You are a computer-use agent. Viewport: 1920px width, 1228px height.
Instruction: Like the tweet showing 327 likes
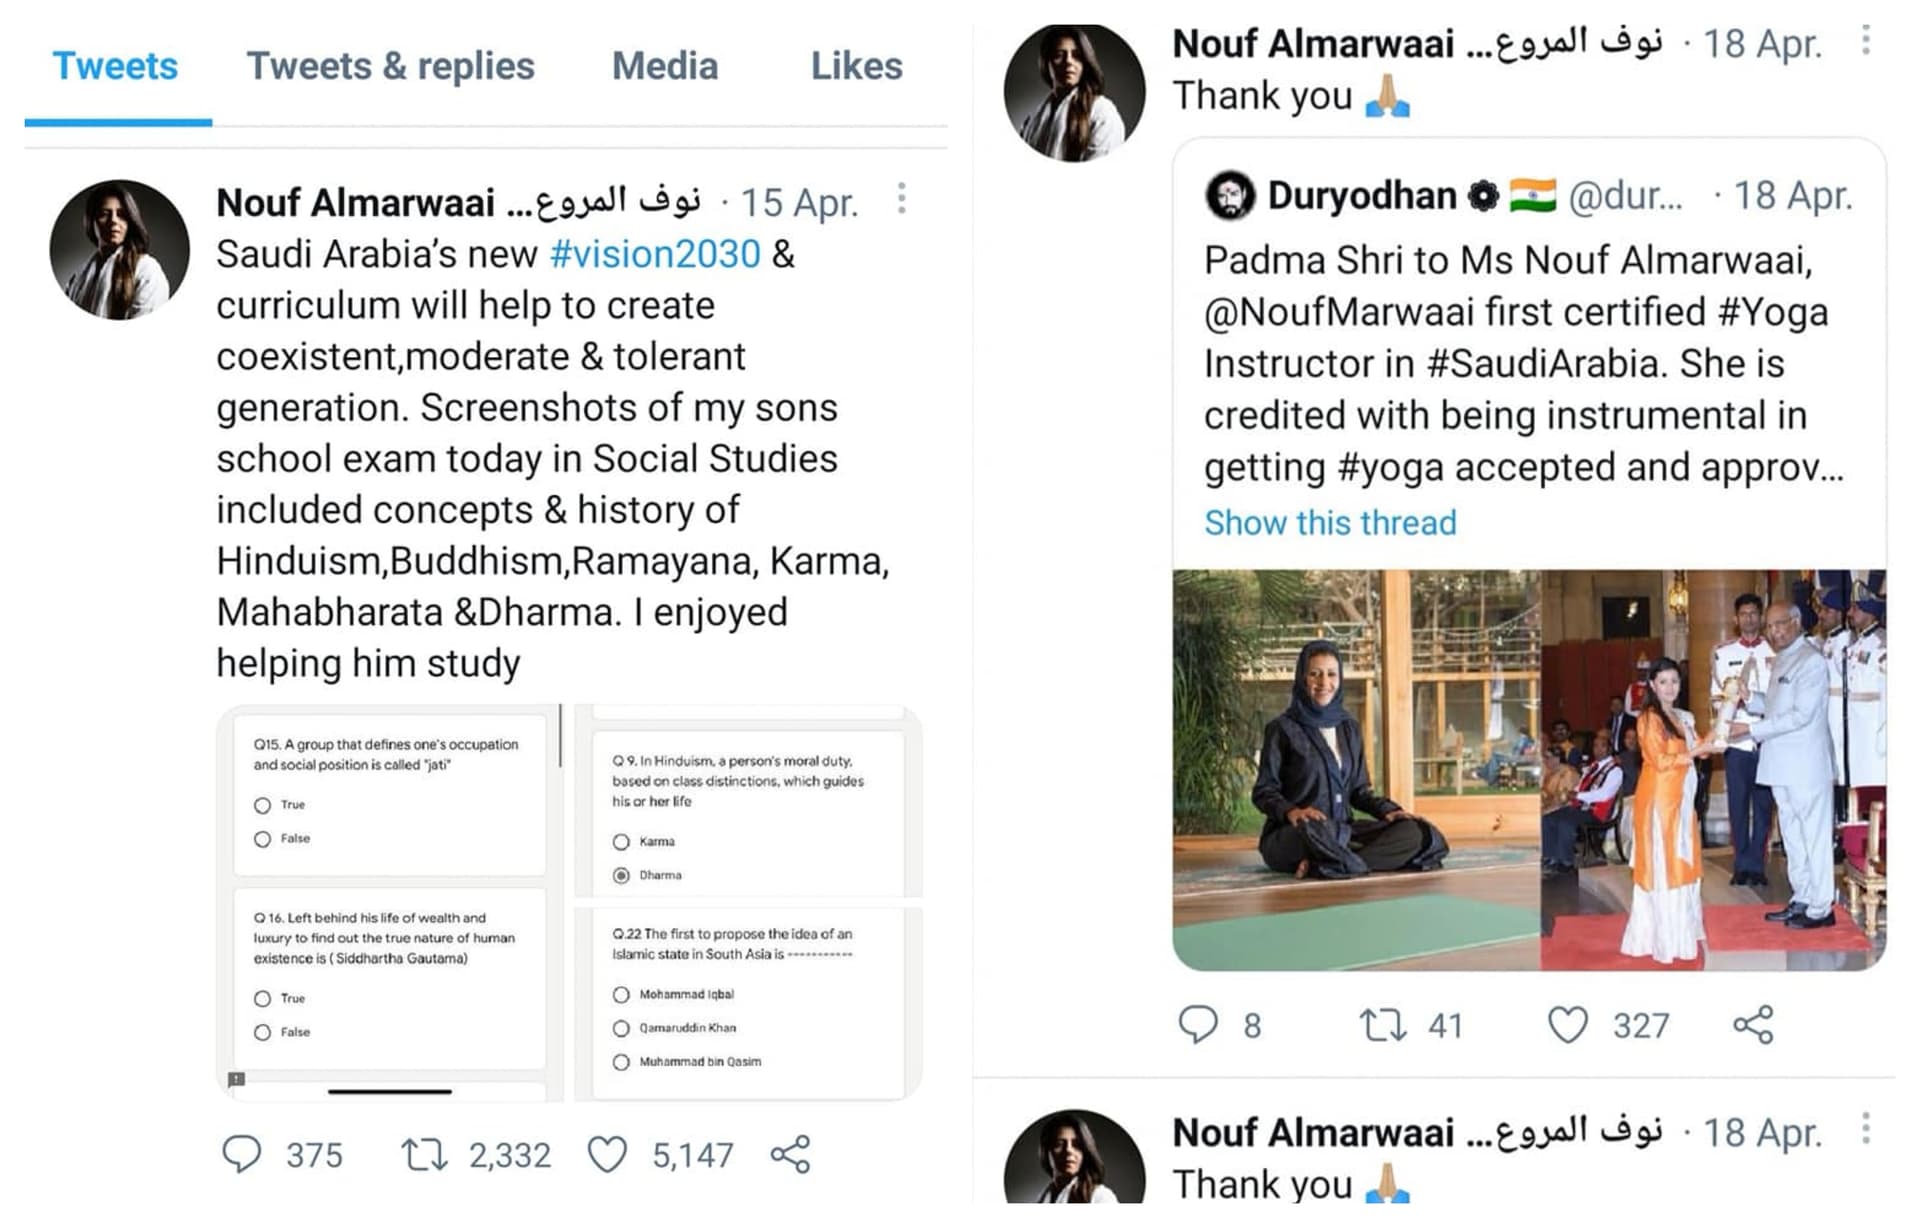[1567, 1024]
